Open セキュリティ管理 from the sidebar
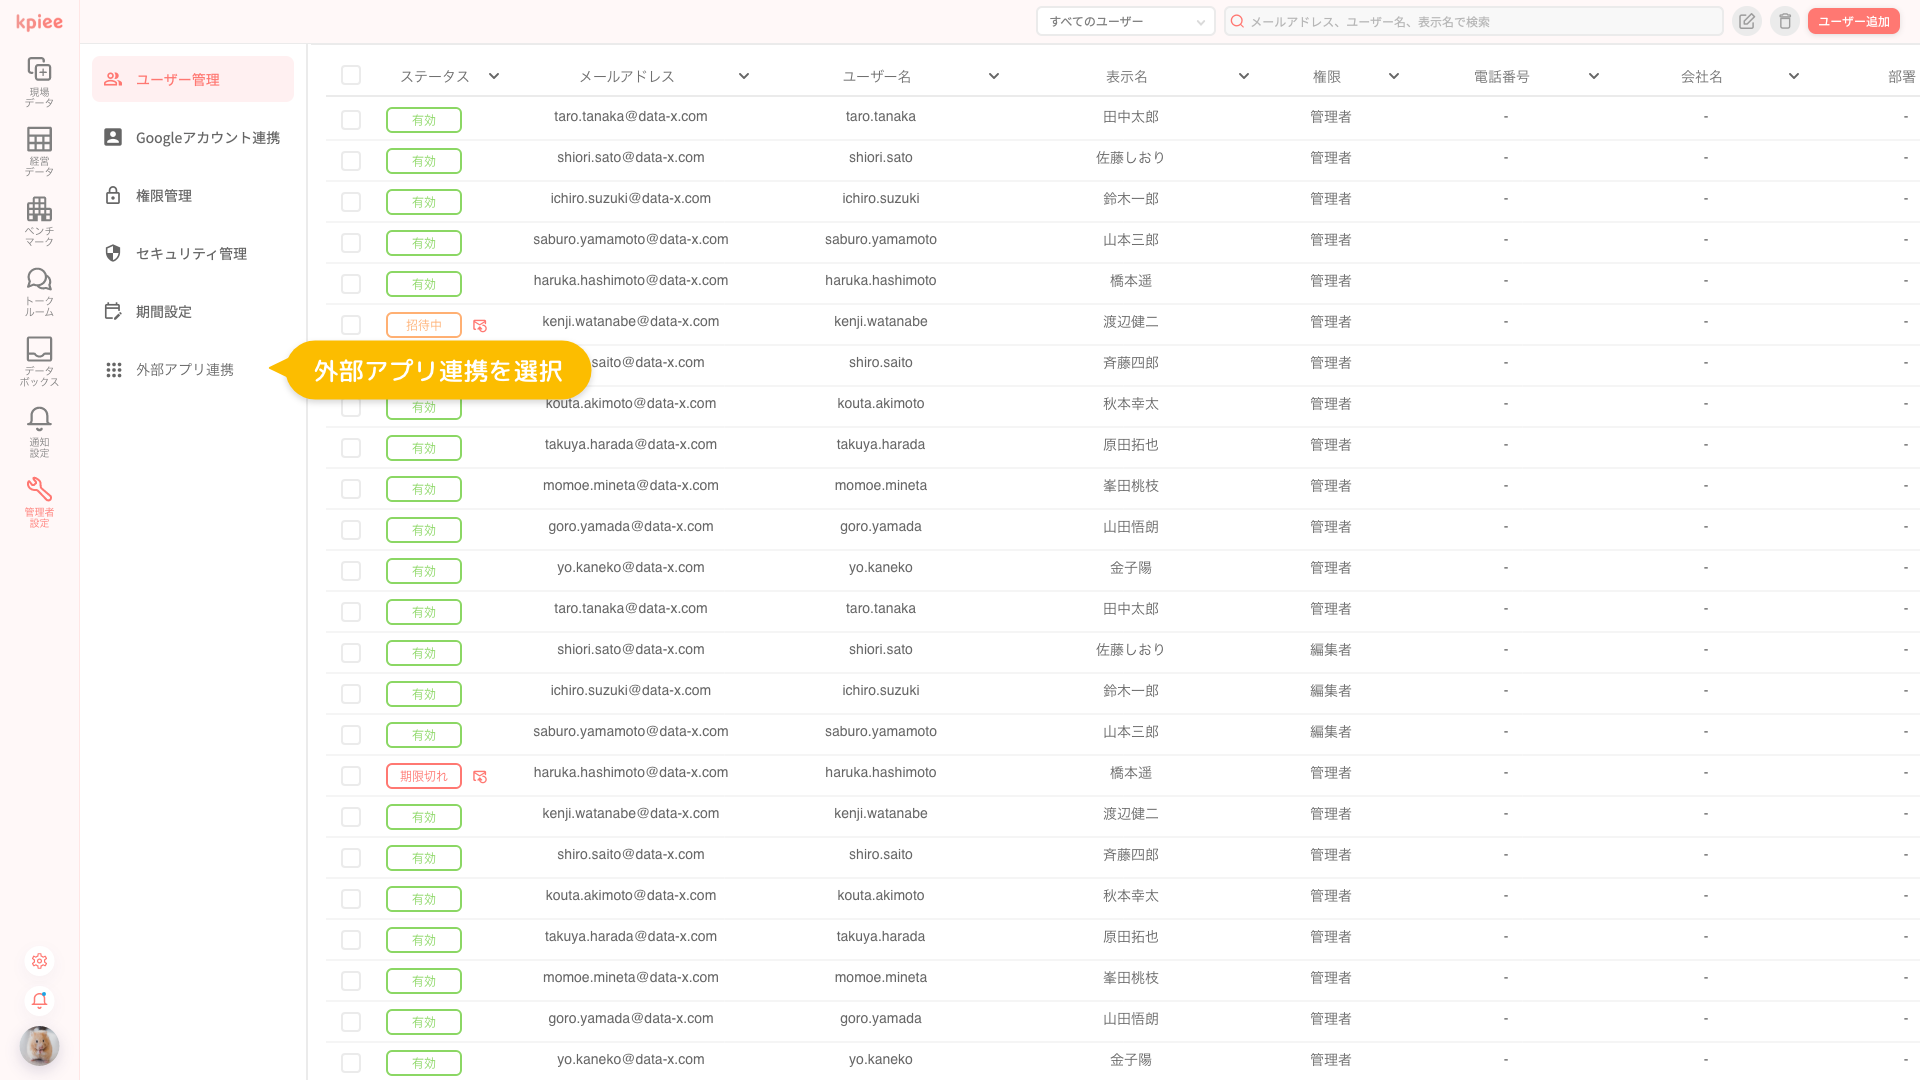This screenshot has height=1080, width=1920. pos(192,253)
